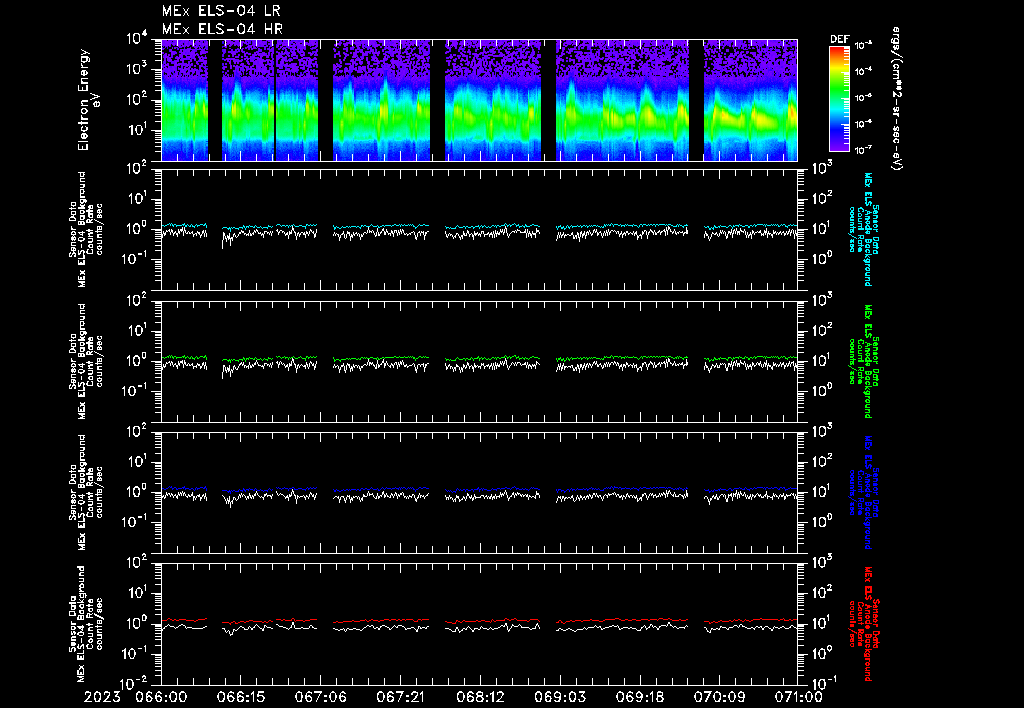This screenshot has height=708, width=1024.
Task: Click the red background count rate plot
Action: (479, 623)
